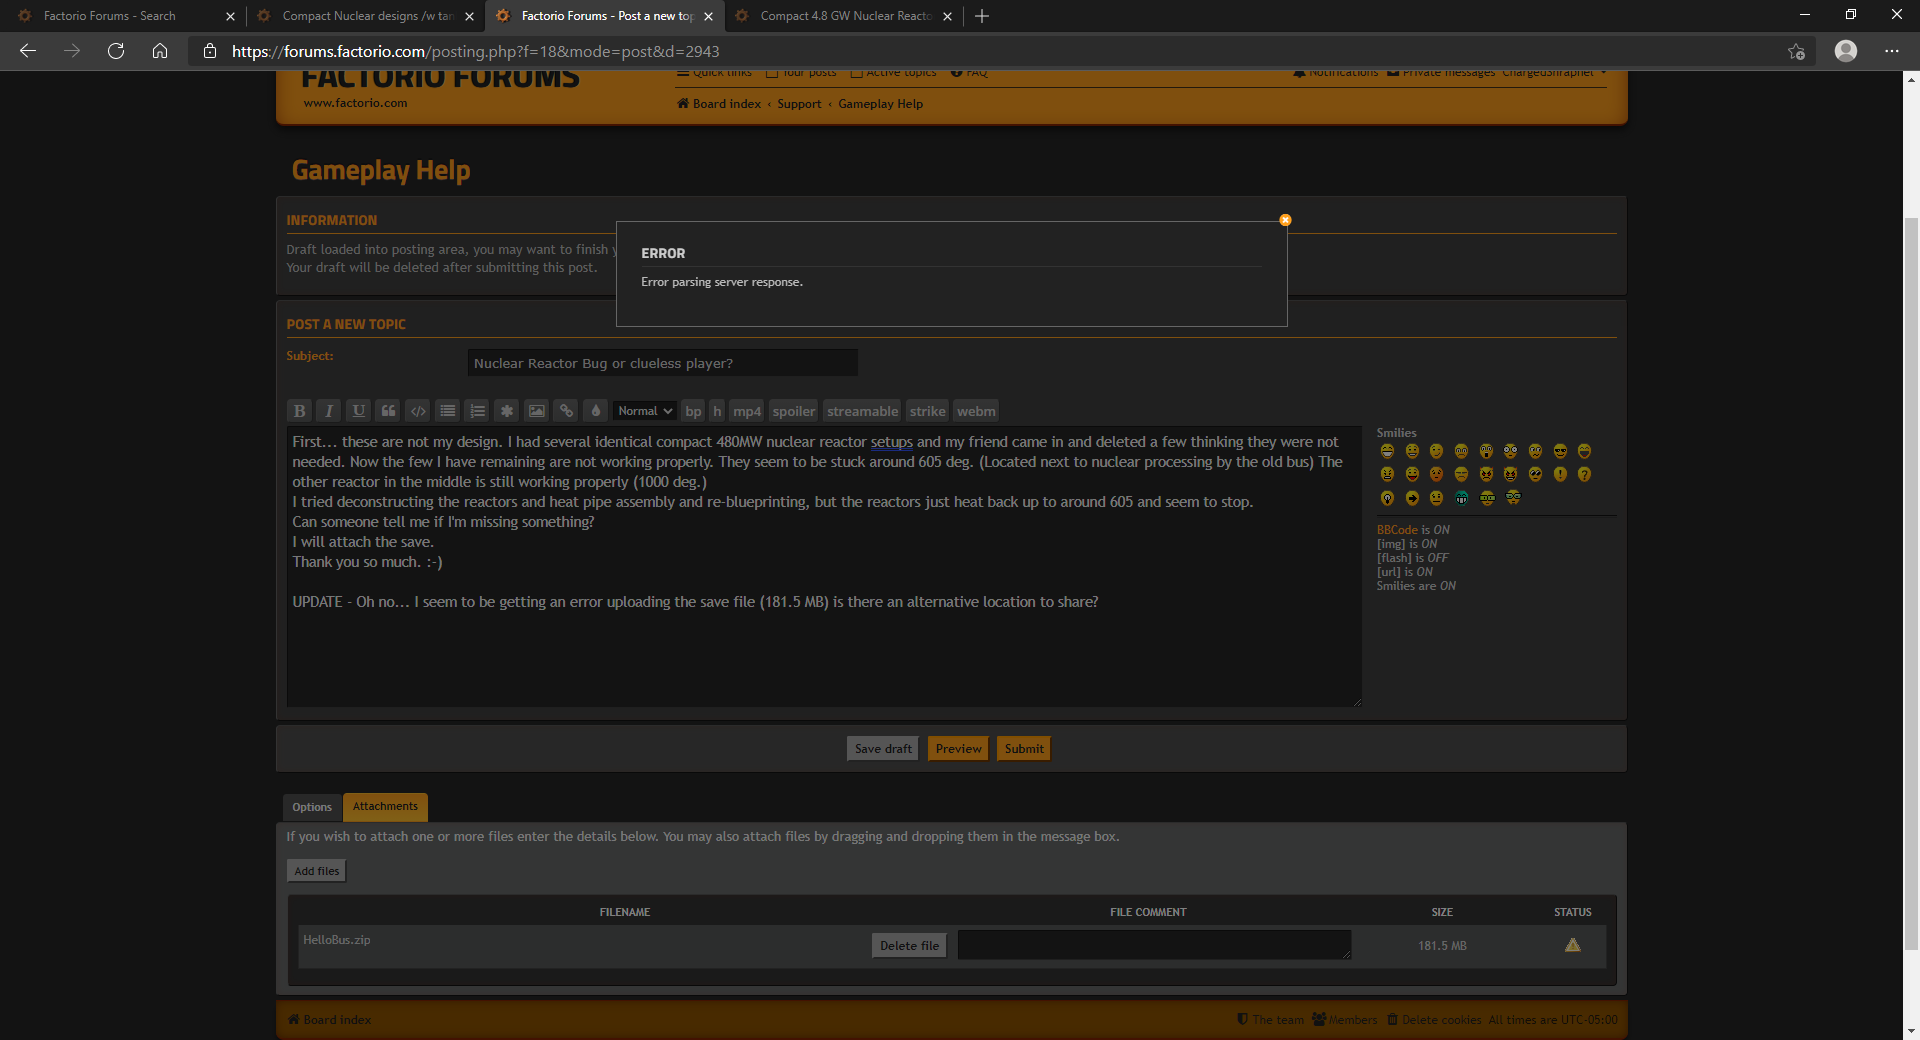
Task: Select the Attachments tab
Action: pyautogui.click(x=385, y=806)
